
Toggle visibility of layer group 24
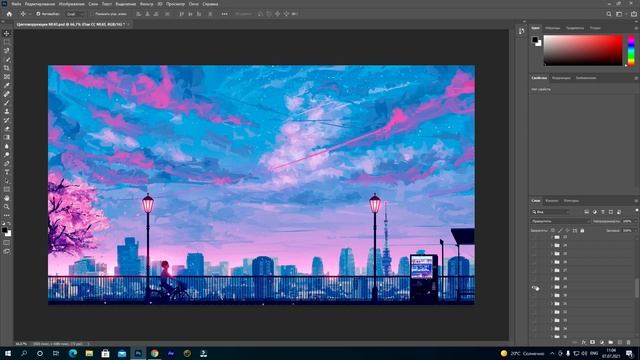[535, 245]
